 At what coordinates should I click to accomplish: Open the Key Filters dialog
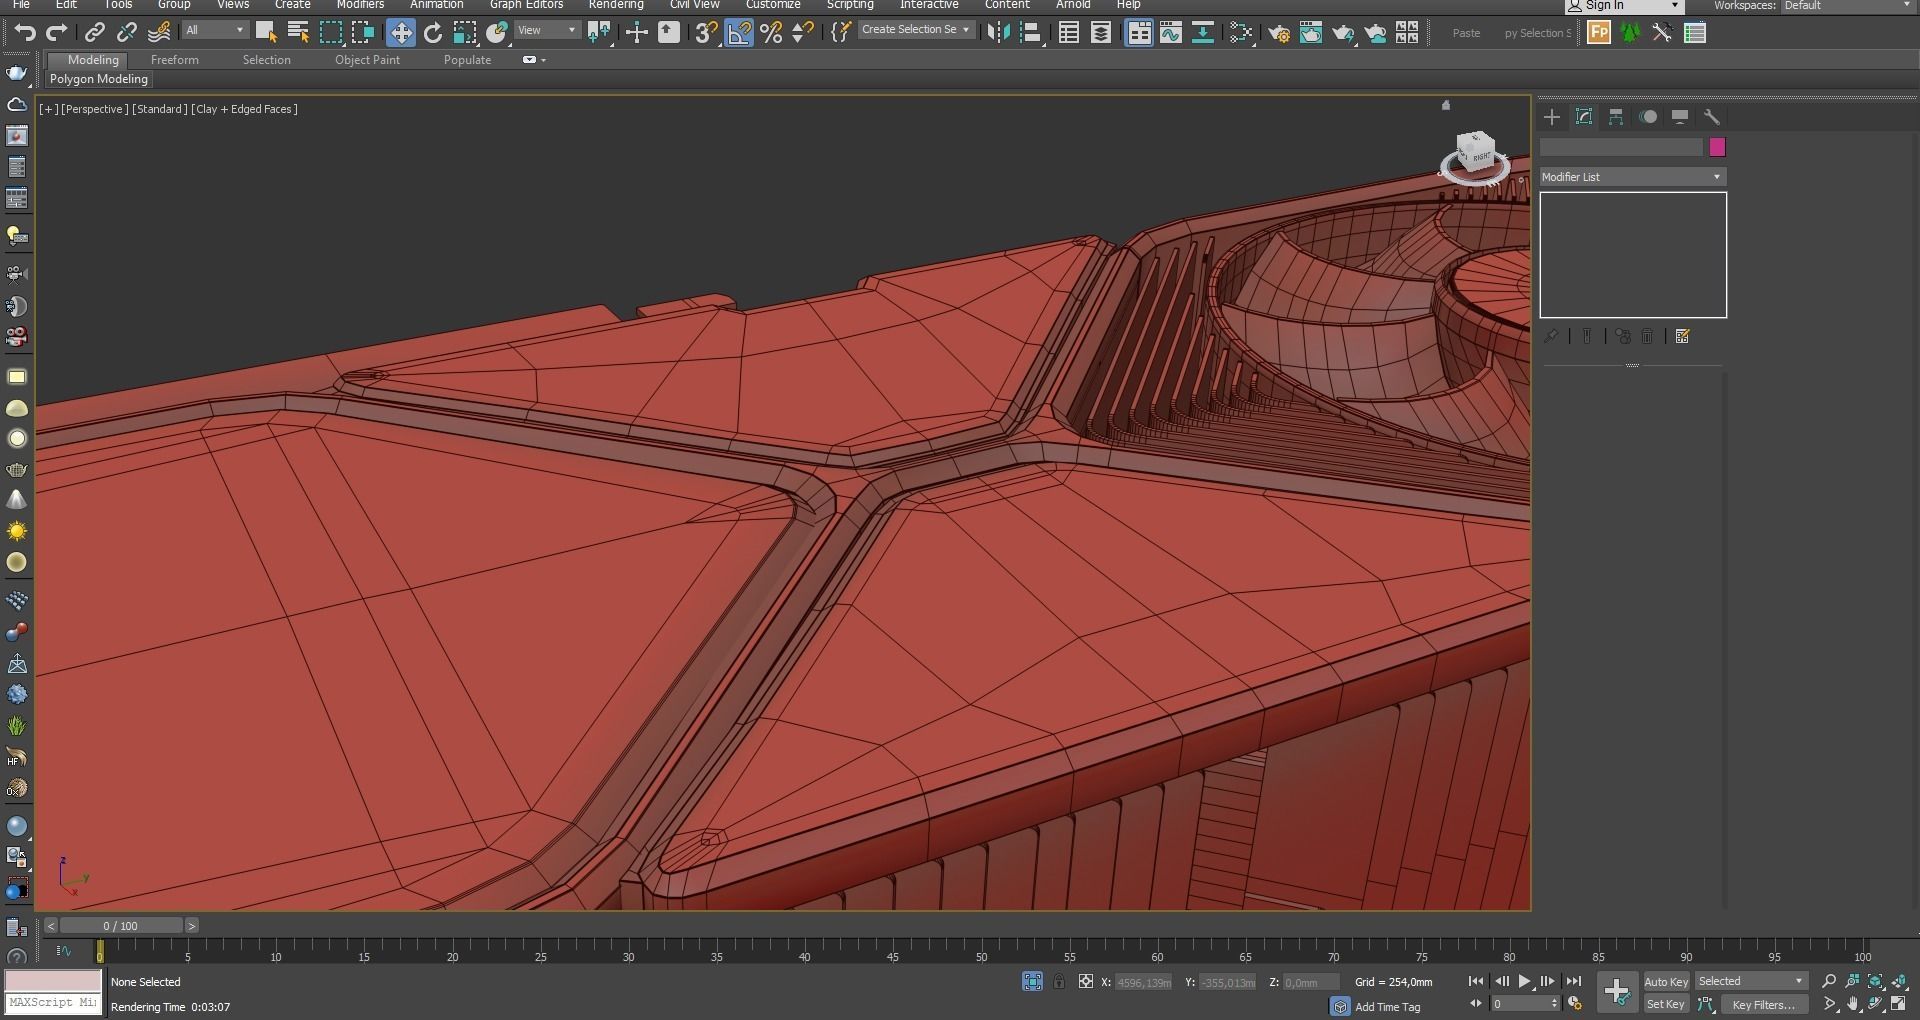[x=1764, y=1005]
